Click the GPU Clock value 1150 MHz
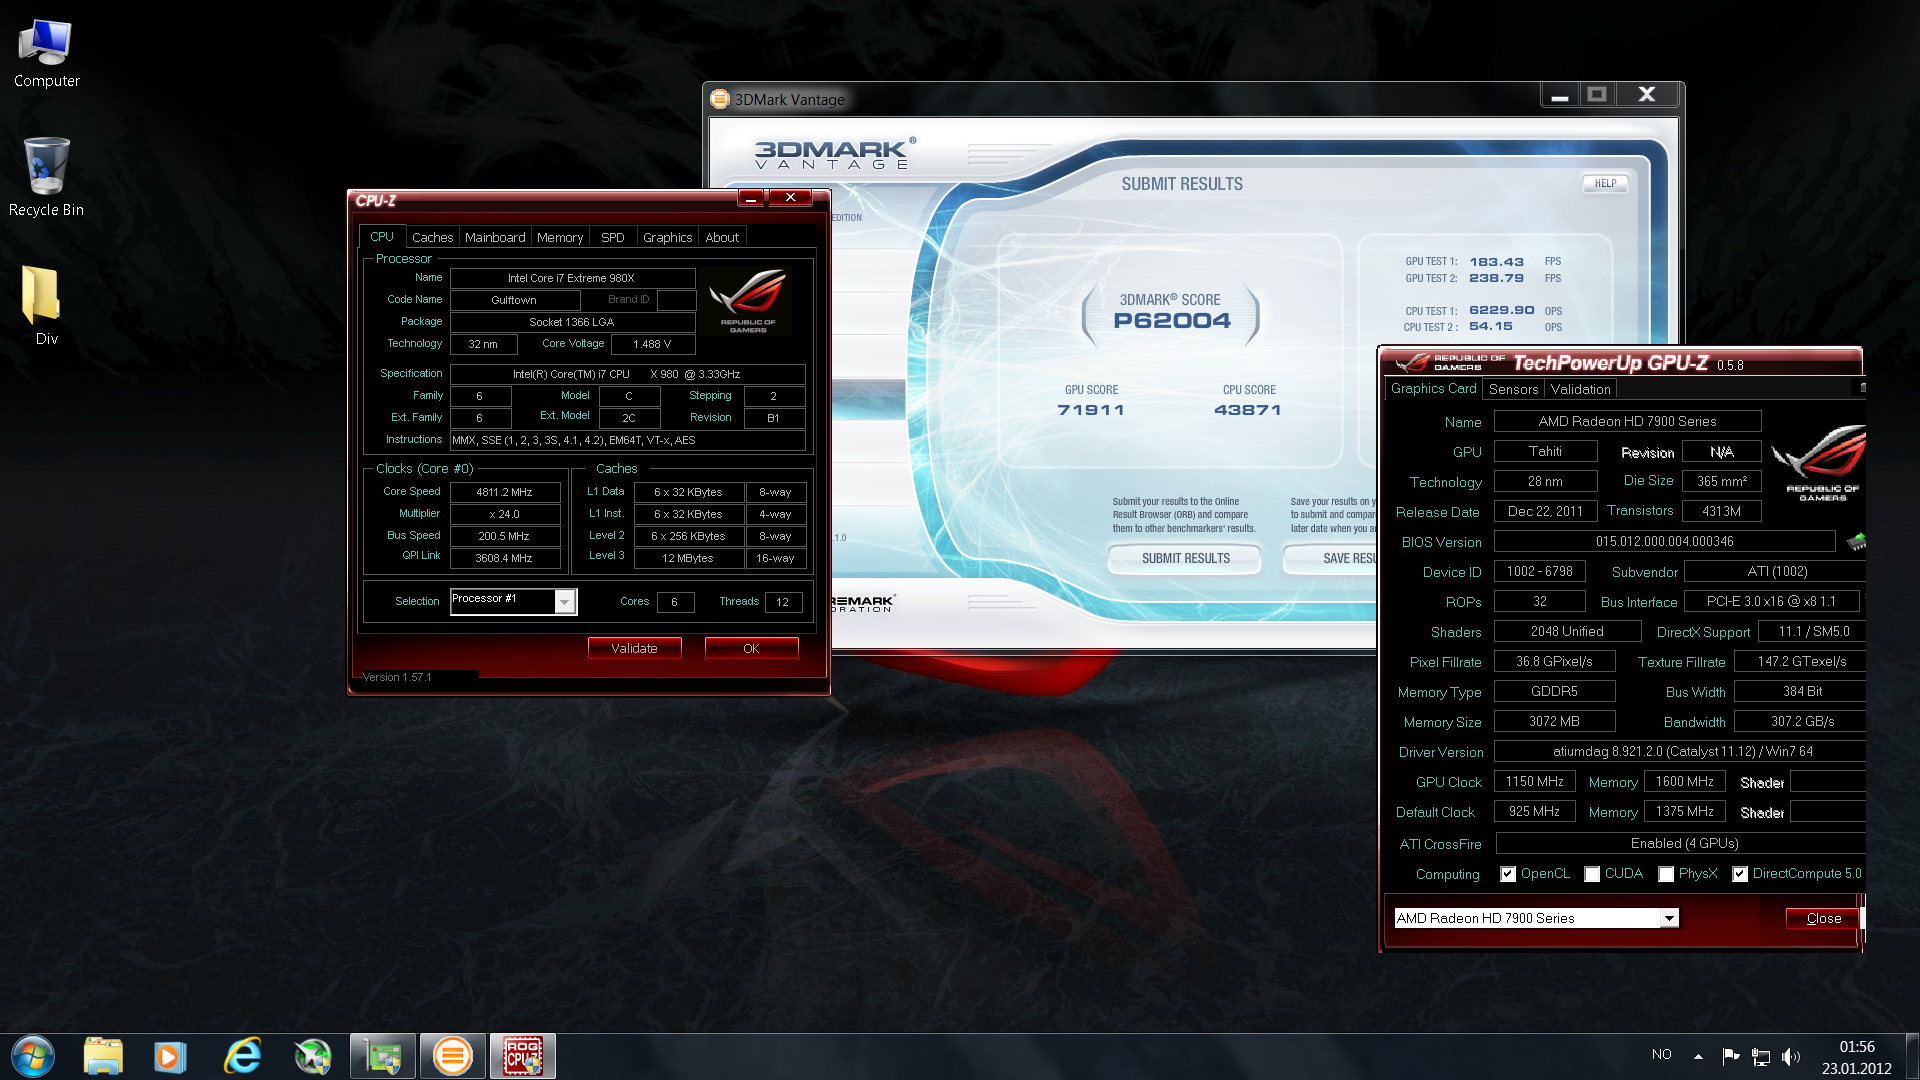 click(x=1534, y=781)
